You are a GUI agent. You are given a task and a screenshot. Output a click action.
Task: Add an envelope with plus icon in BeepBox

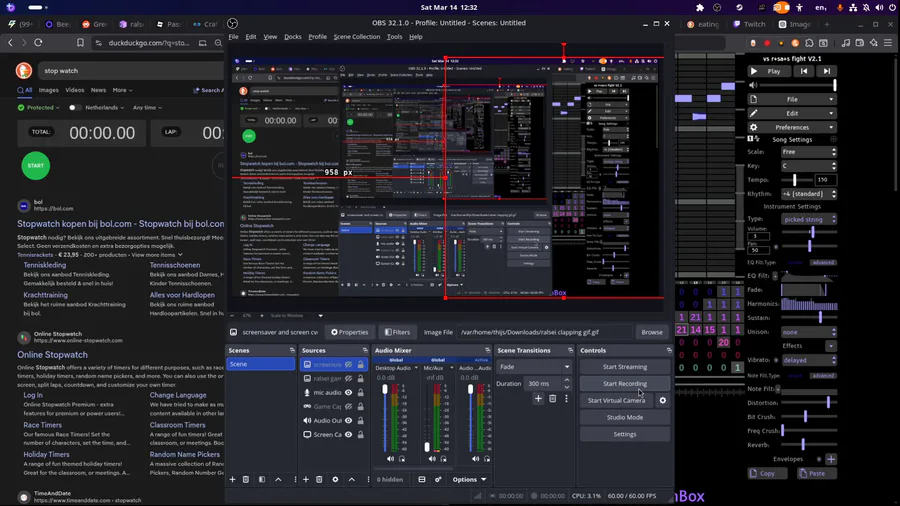[831, 459]
